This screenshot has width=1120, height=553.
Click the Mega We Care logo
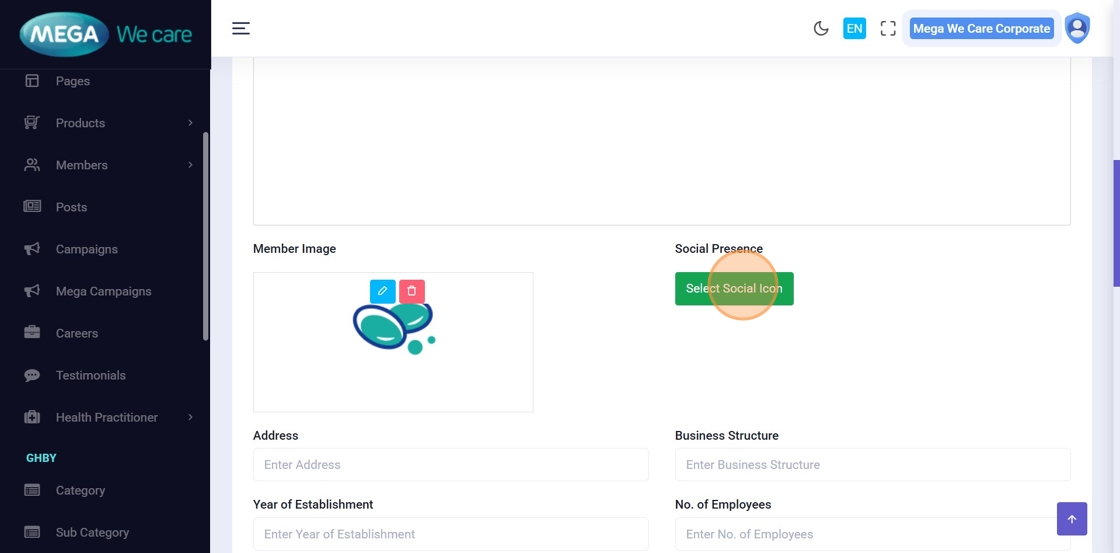coord(105,35)
